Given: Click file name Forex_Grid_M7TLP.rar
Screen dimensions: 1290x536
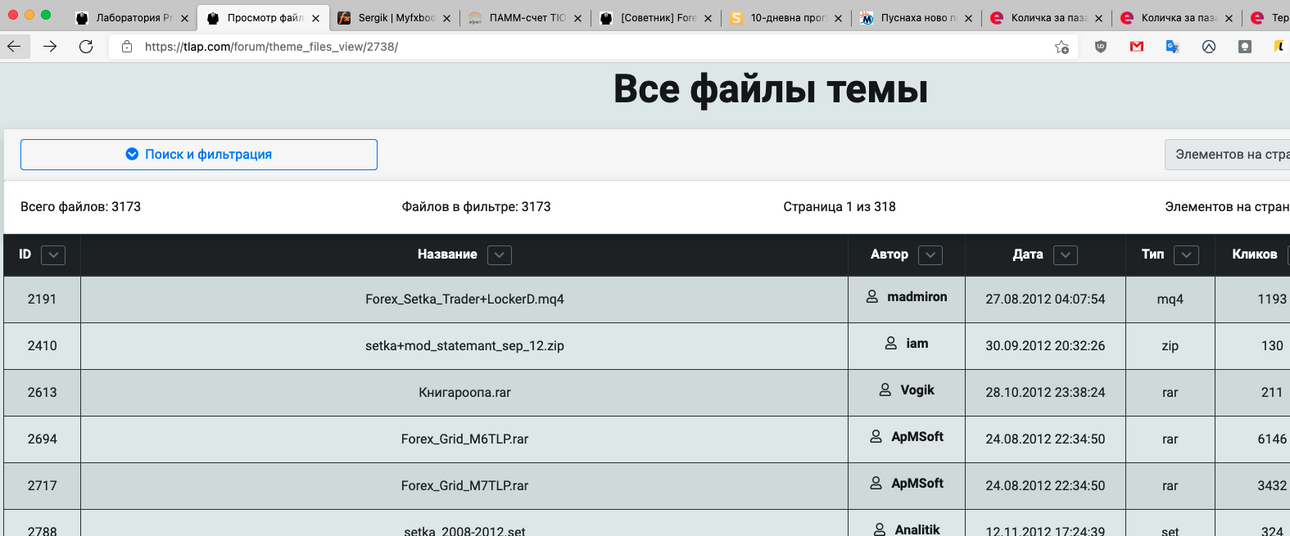Looking at the screenshot, I should (465, 485).
